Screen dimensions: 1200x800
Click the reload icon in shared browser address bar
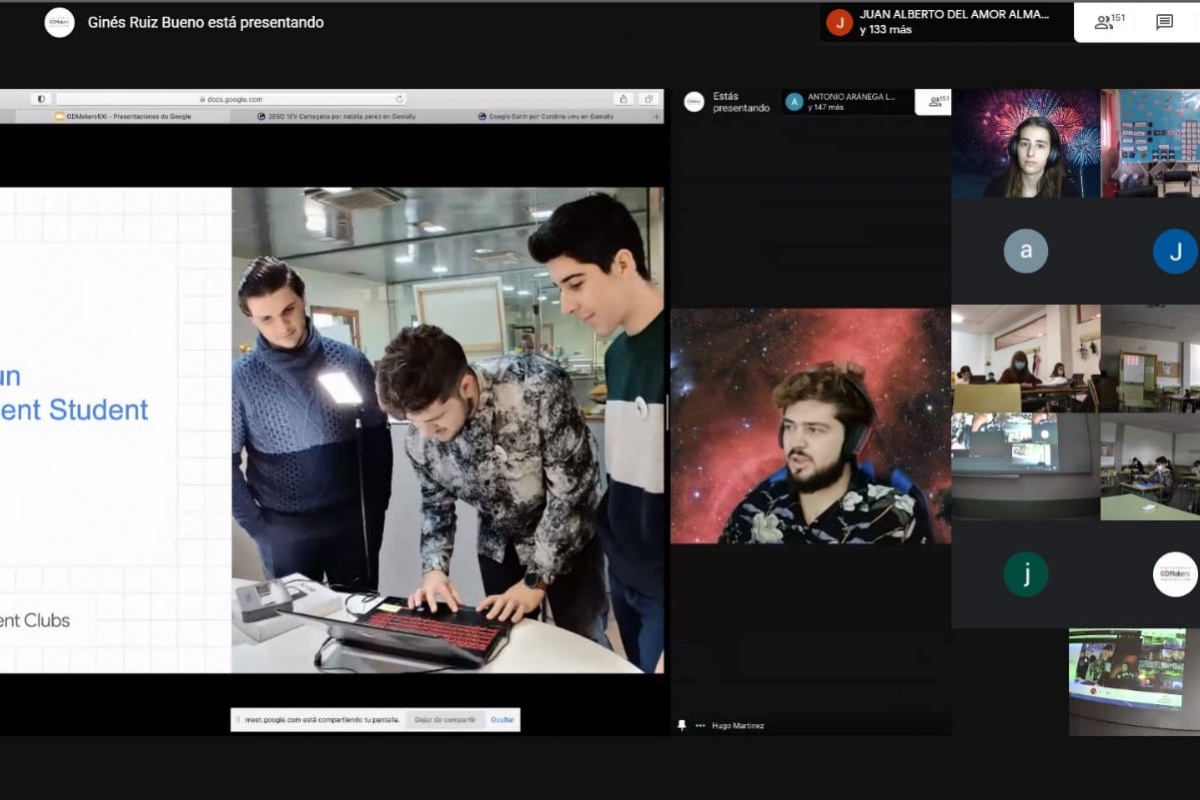coord(400,99)
